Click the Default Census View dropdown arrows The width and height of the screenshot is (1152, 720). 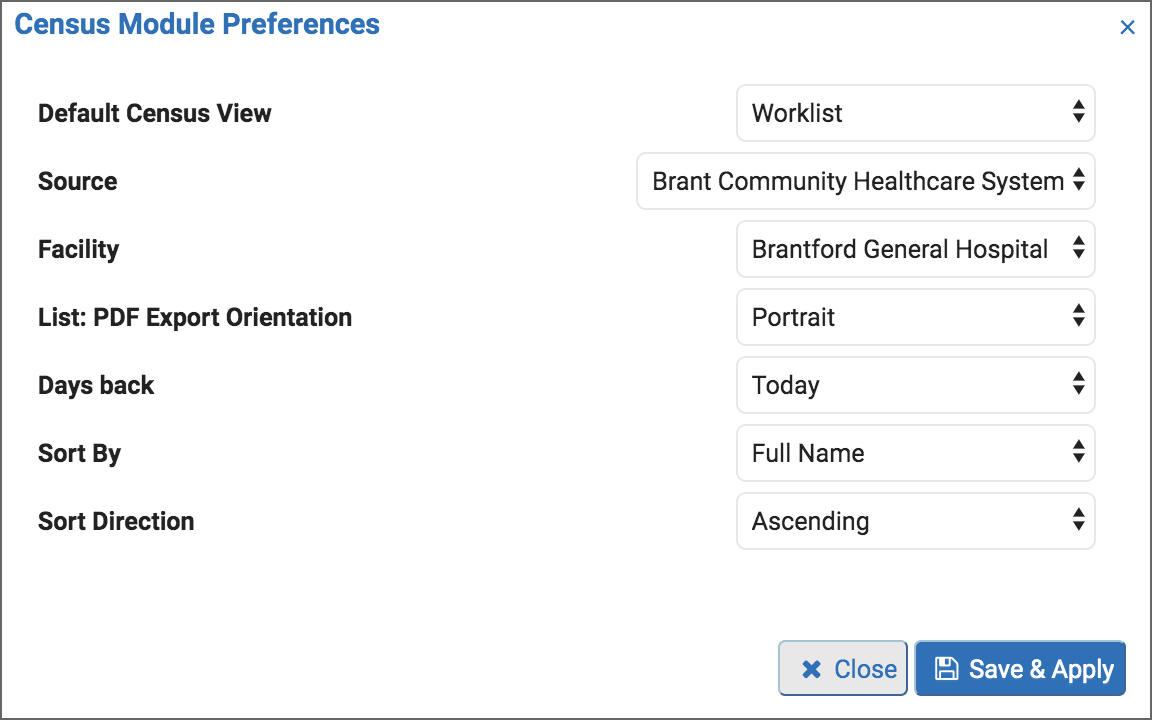coord(1079,112)
